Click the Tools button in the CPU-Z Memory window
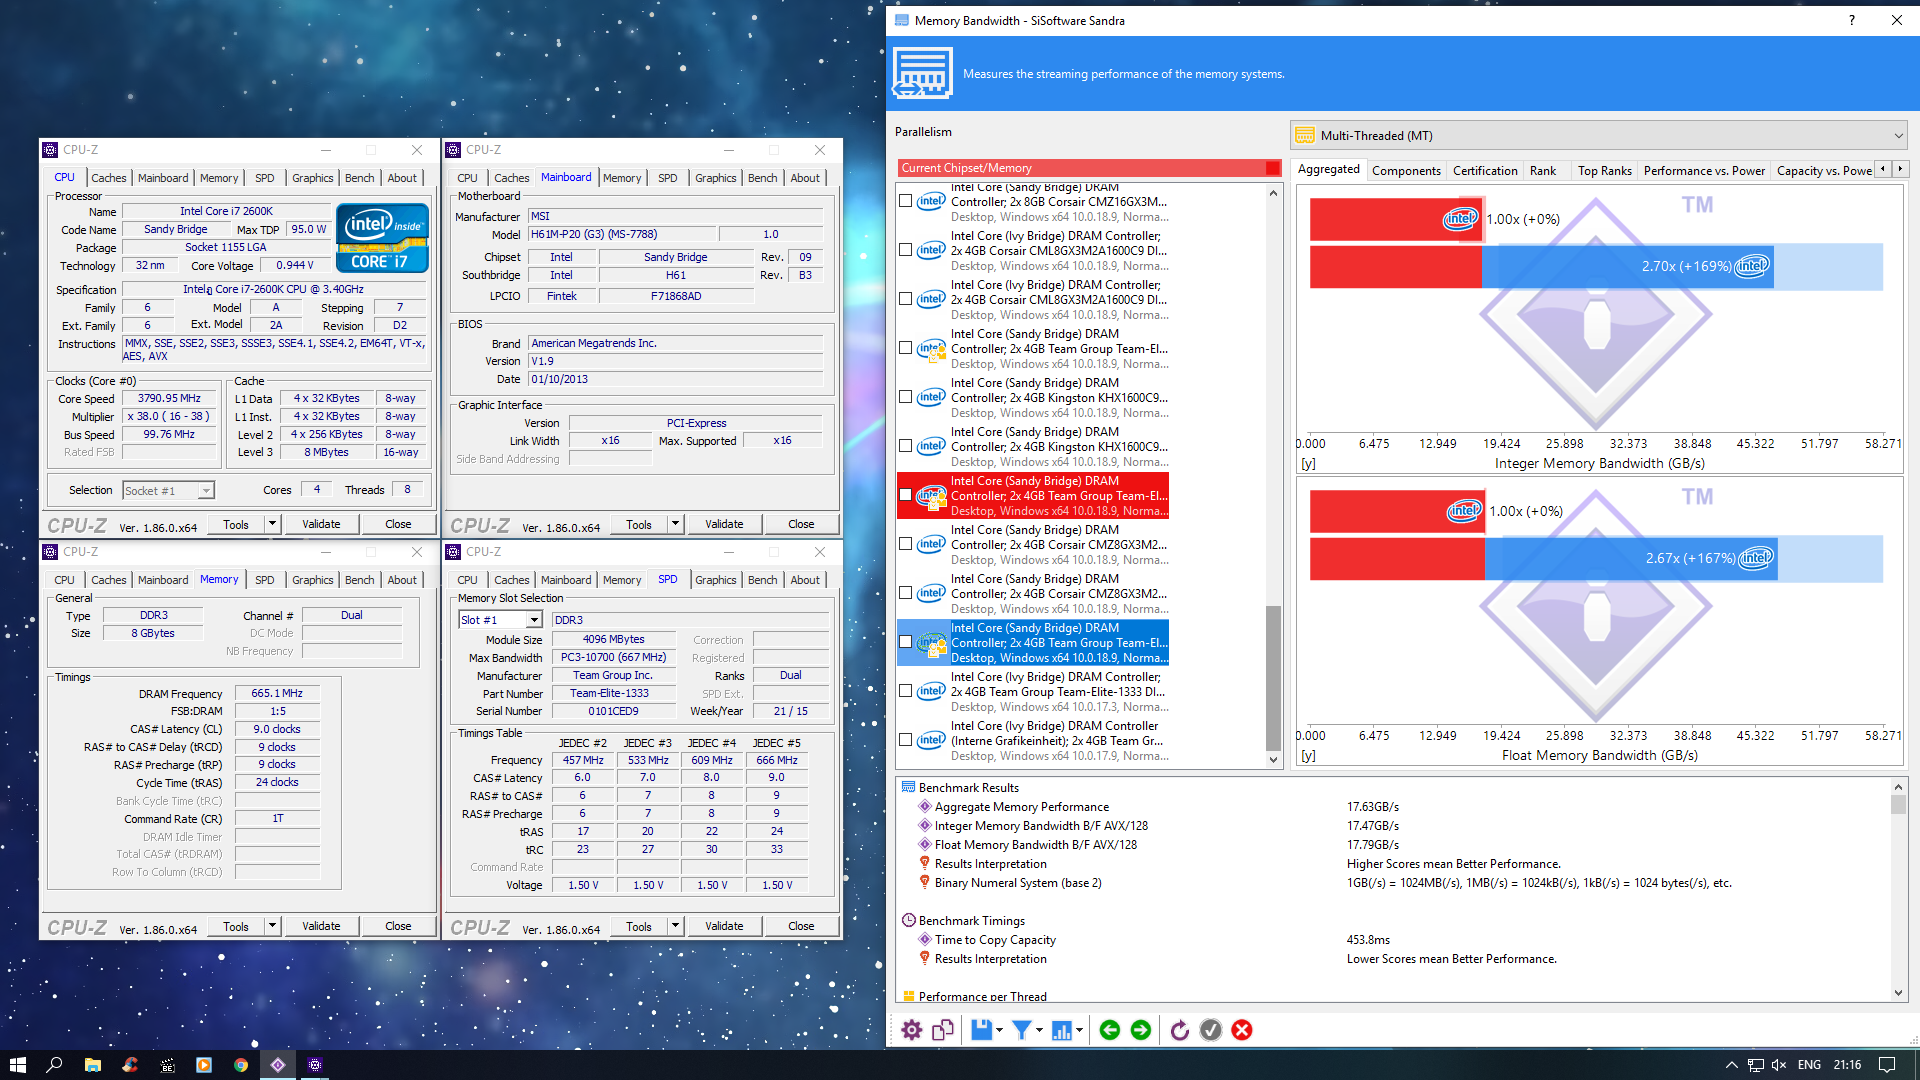The height and width of the screenshot is (1080, 1920). point(236,926)
